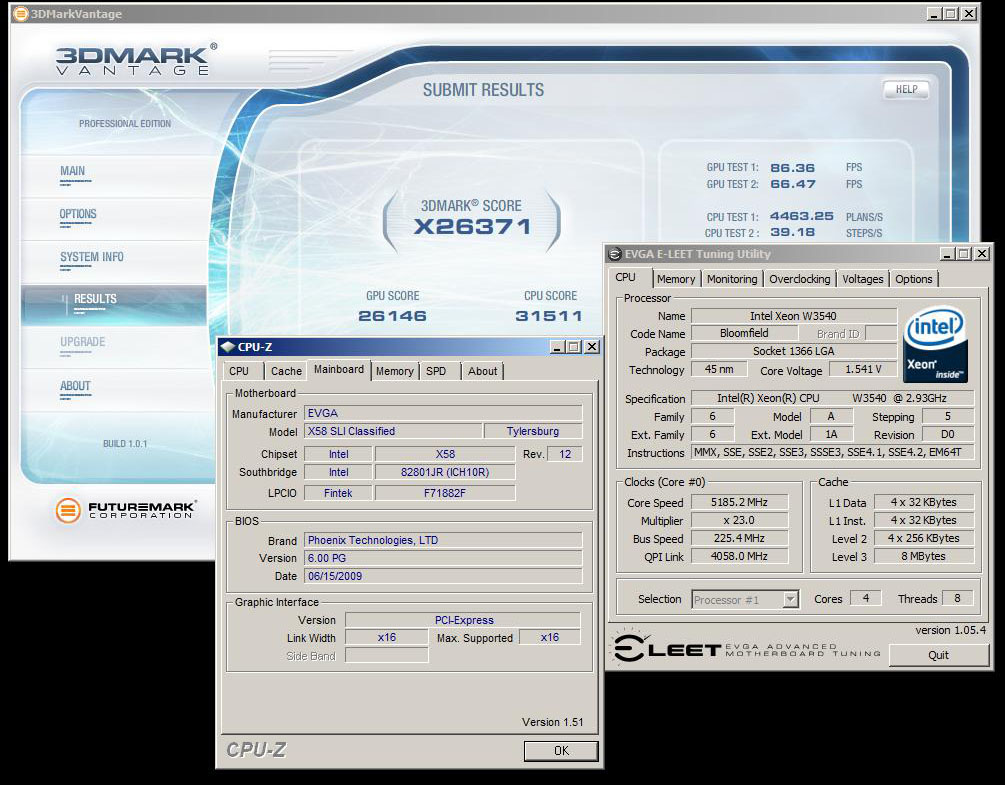Click the BIOS Date field 06/15/2009
The height and width of the screenshot is (785, 1005).
tap(443, 576)
